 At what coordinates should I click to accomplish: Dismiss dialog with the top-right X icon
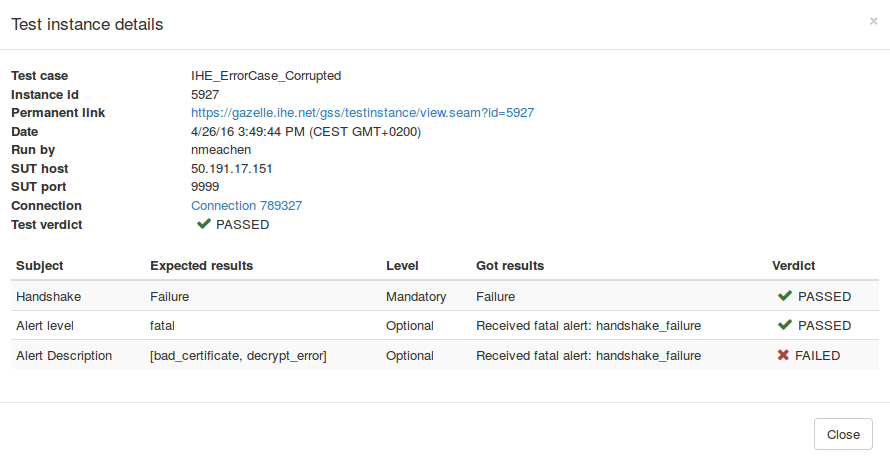873,21
